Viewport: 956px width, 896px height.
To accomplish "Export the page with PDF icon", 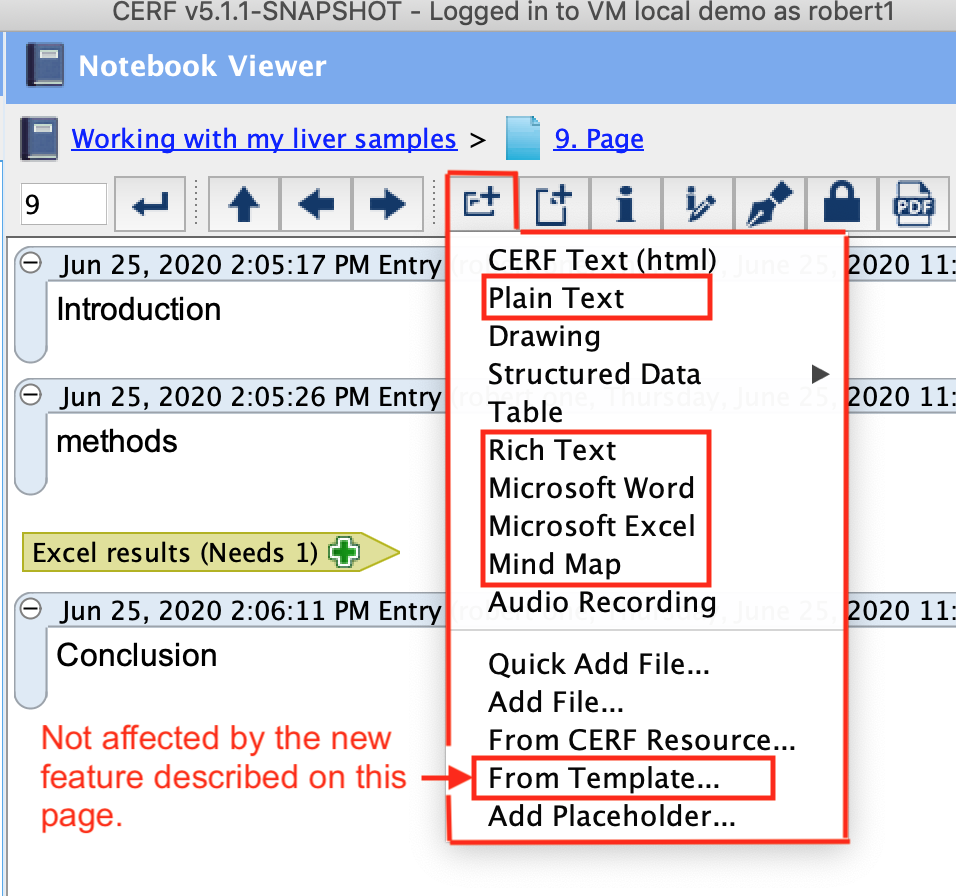I will [913, 205].
